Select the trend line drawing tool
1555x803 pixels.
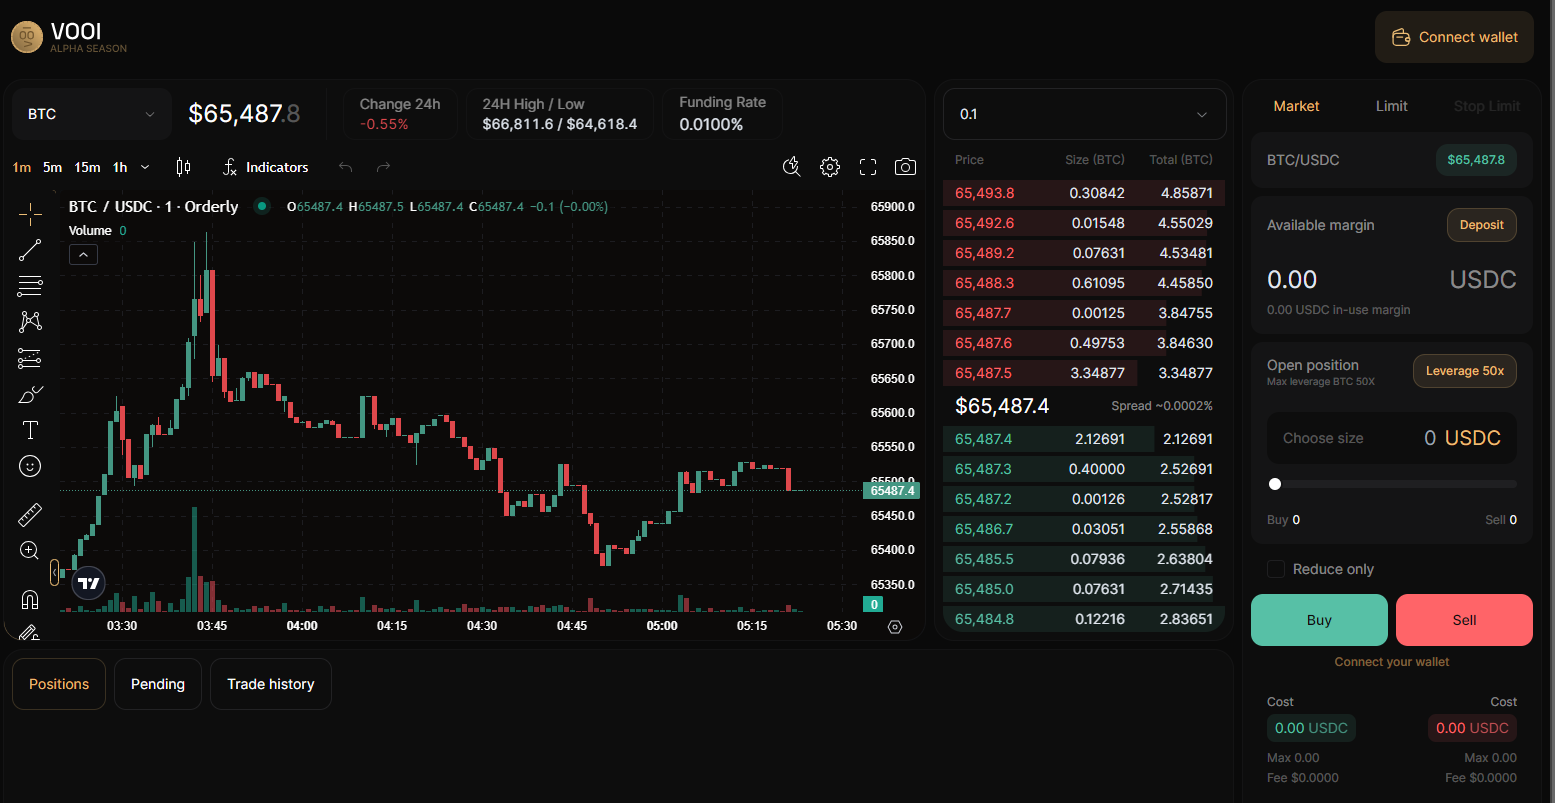point(30,250)
